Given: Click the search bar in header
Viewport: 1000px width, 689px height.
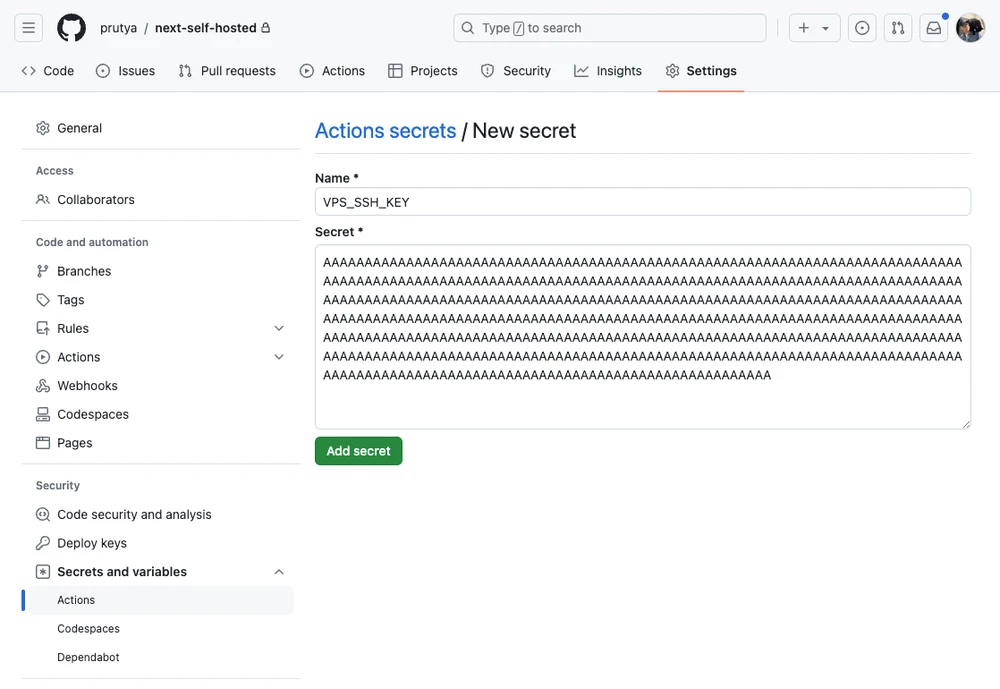Looking at the screenshot, I should (x=609, y=28).
